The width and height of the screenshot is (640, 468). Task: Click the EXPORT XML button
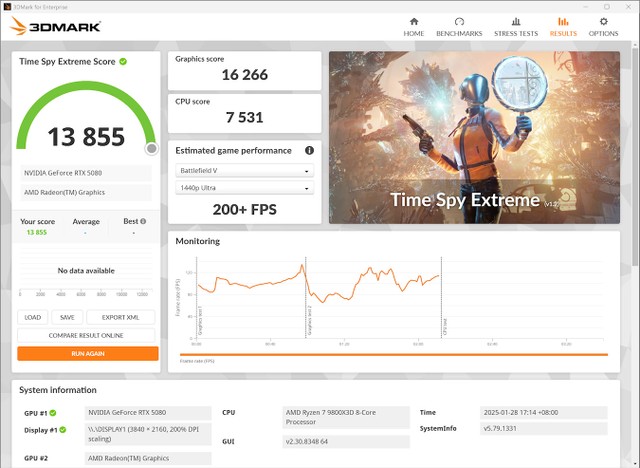120,317
